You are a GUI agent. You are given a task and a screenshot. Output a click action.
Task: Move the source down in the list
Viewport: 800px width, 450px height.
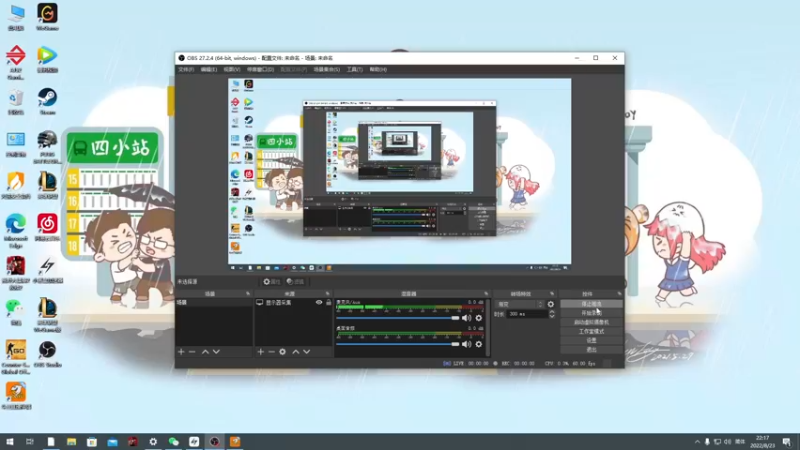click(x=307, y=352)
